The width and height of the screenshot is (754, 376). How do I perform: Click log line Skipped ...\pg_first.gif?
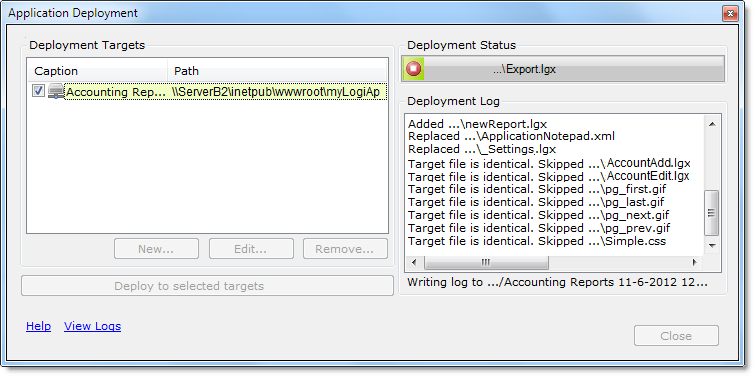(537, 189)
